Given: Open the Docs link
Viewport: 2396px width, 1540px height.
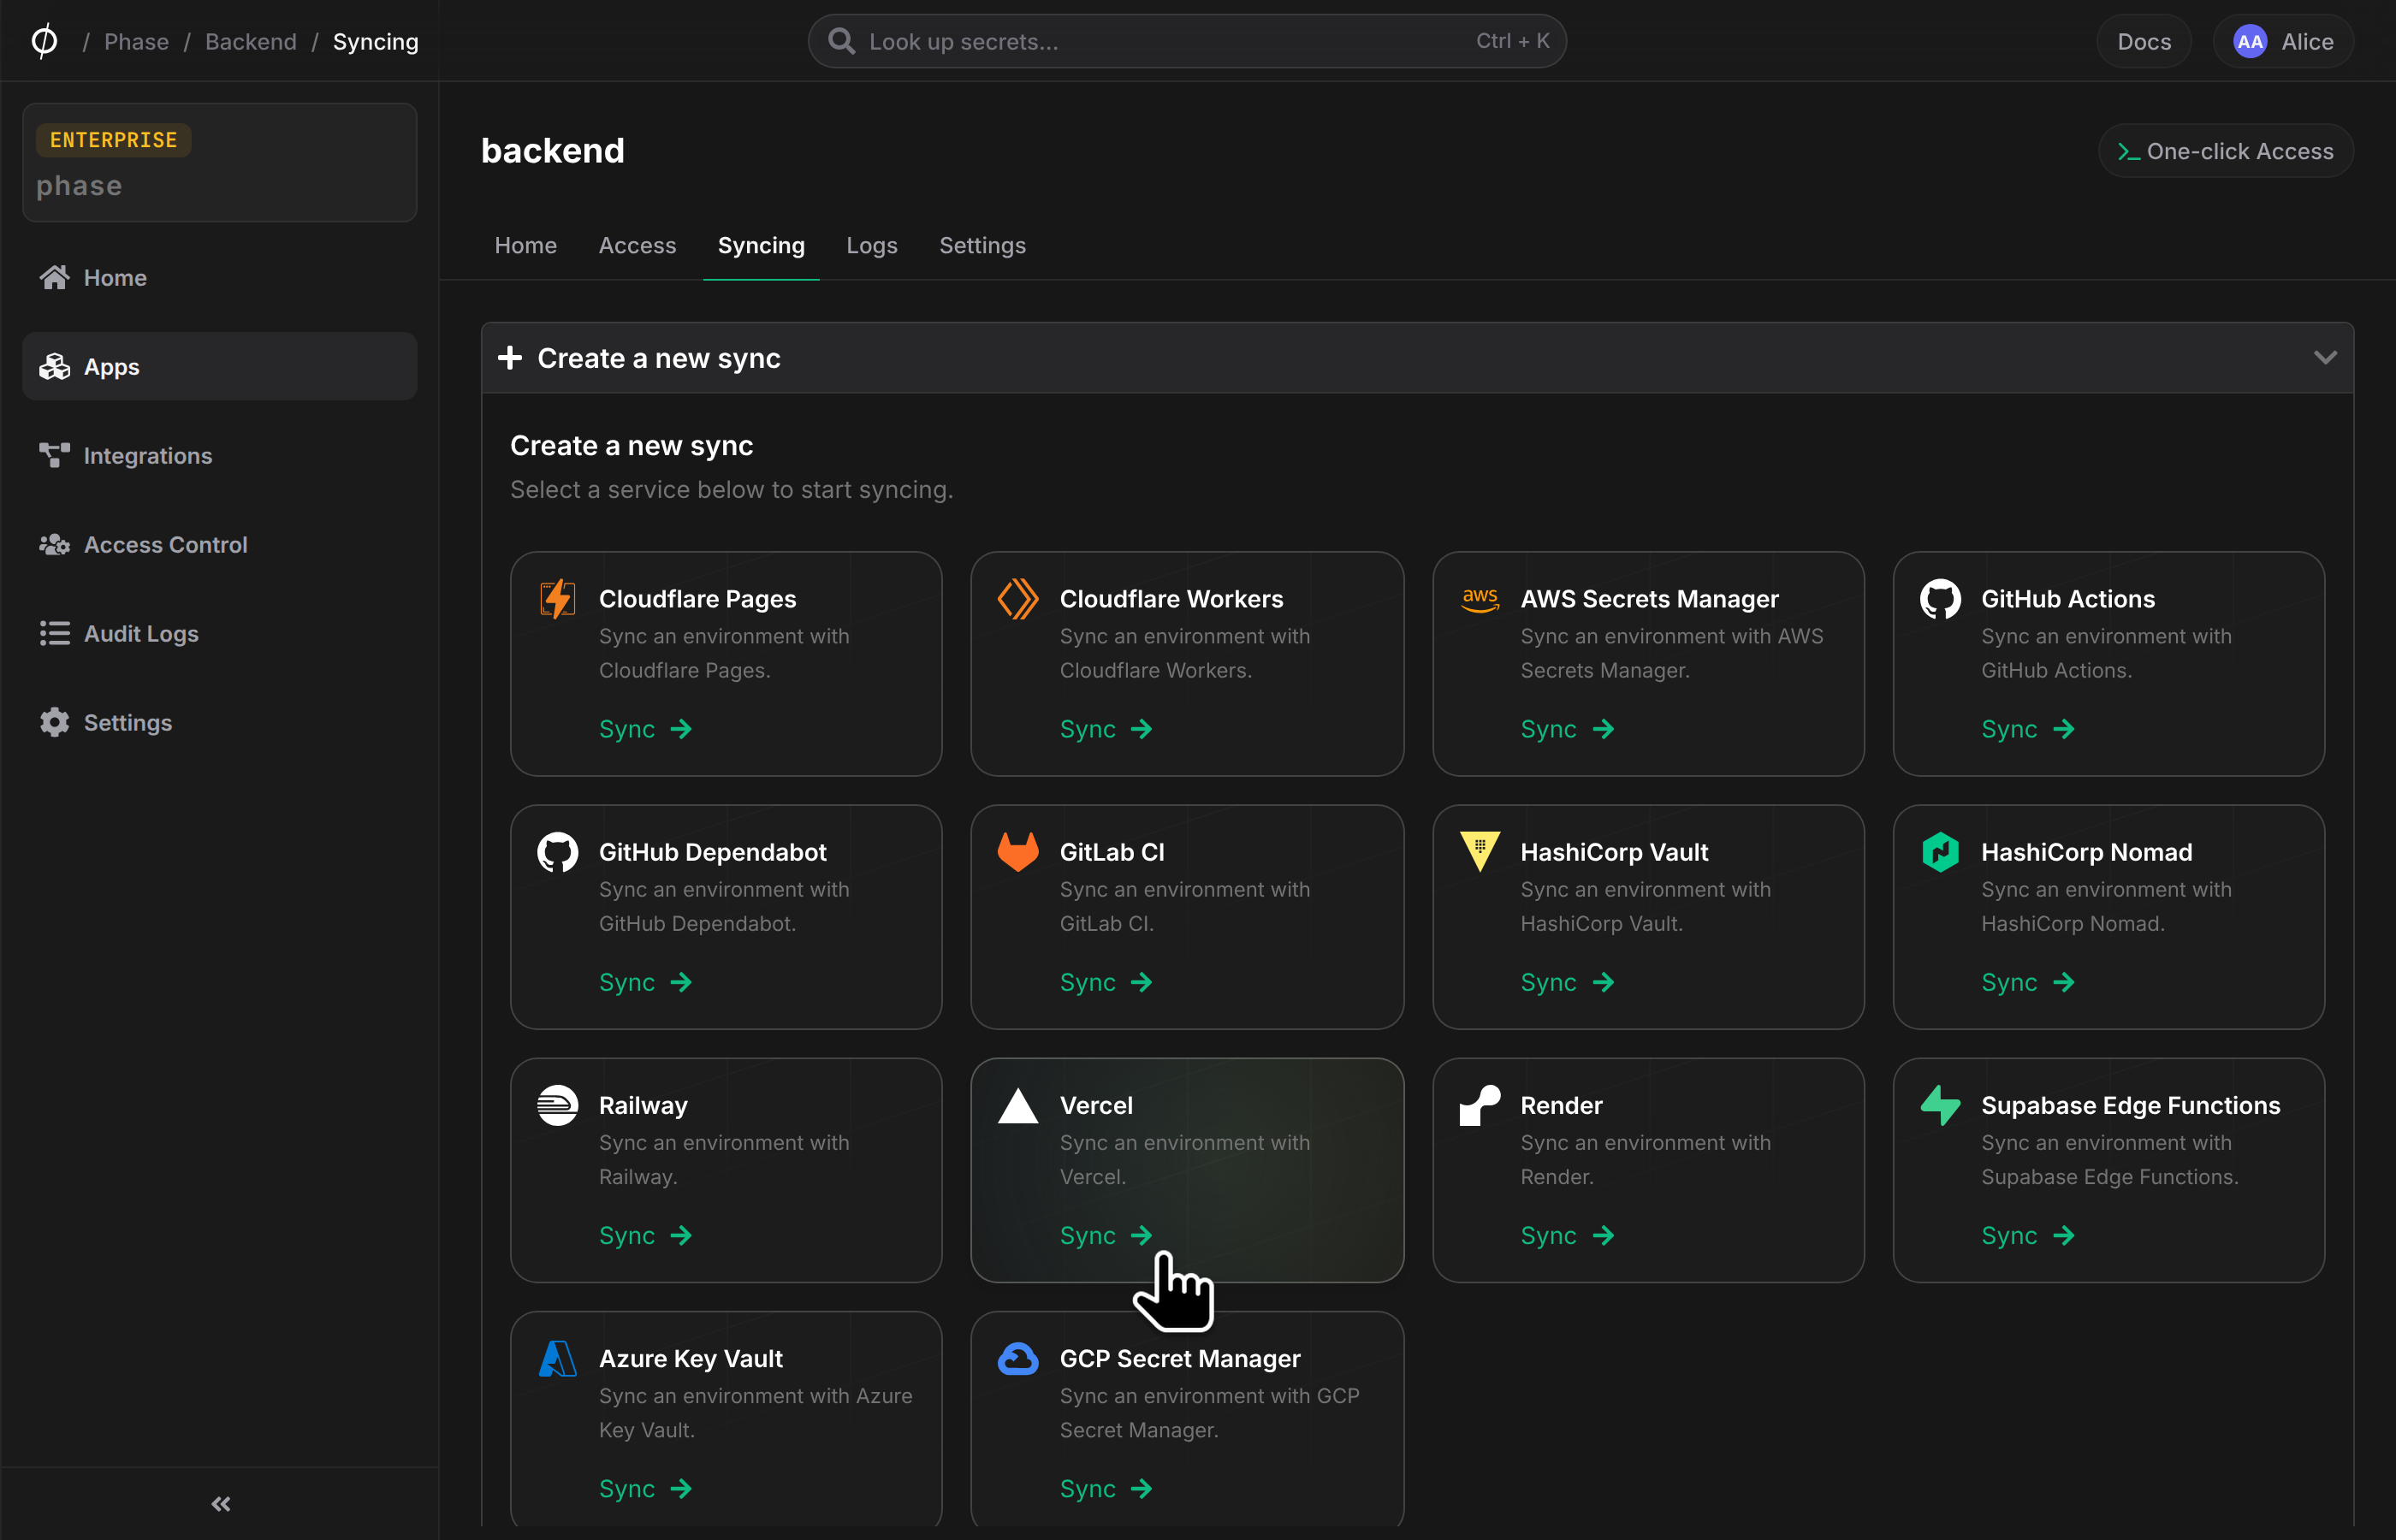Looking at the screenshot, I should (x=2144, y=41).
